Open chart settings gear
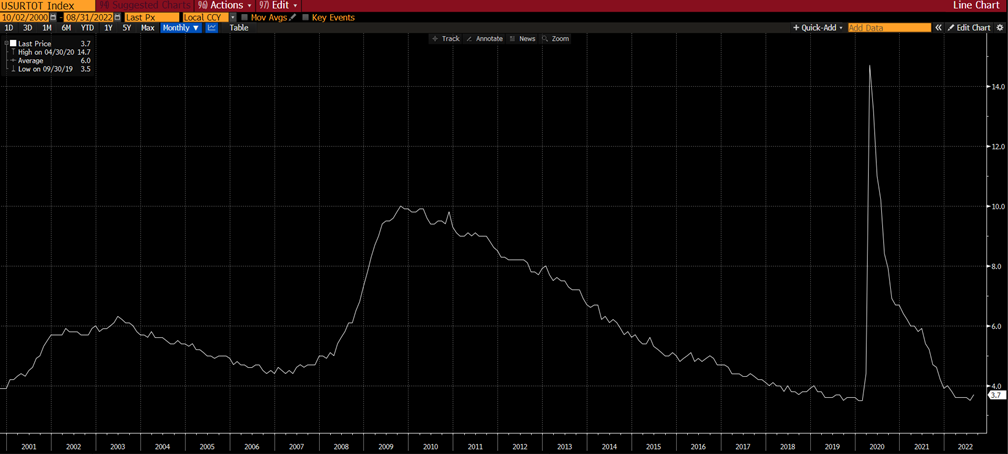 coord(1000,28)
